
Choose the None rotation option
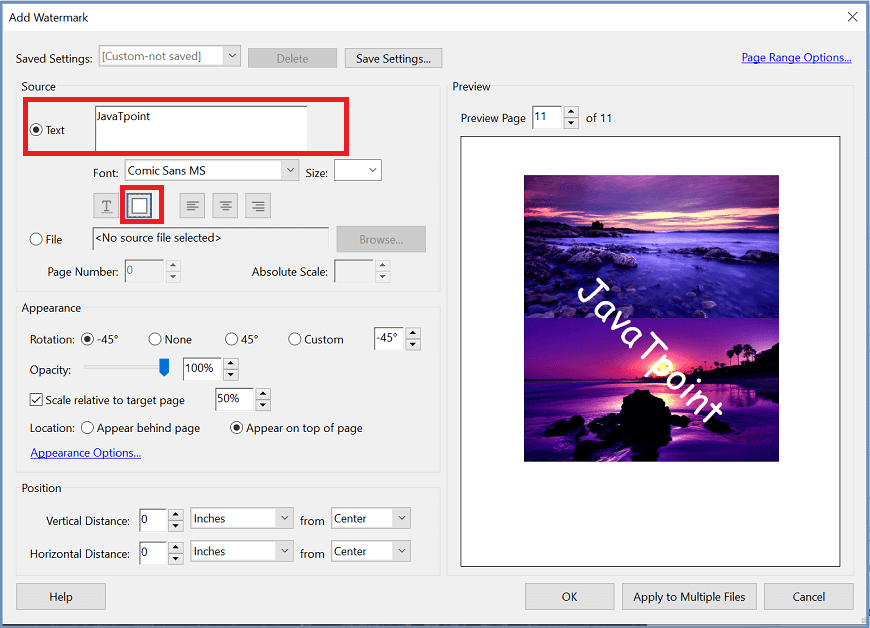(x=155, y=339)
